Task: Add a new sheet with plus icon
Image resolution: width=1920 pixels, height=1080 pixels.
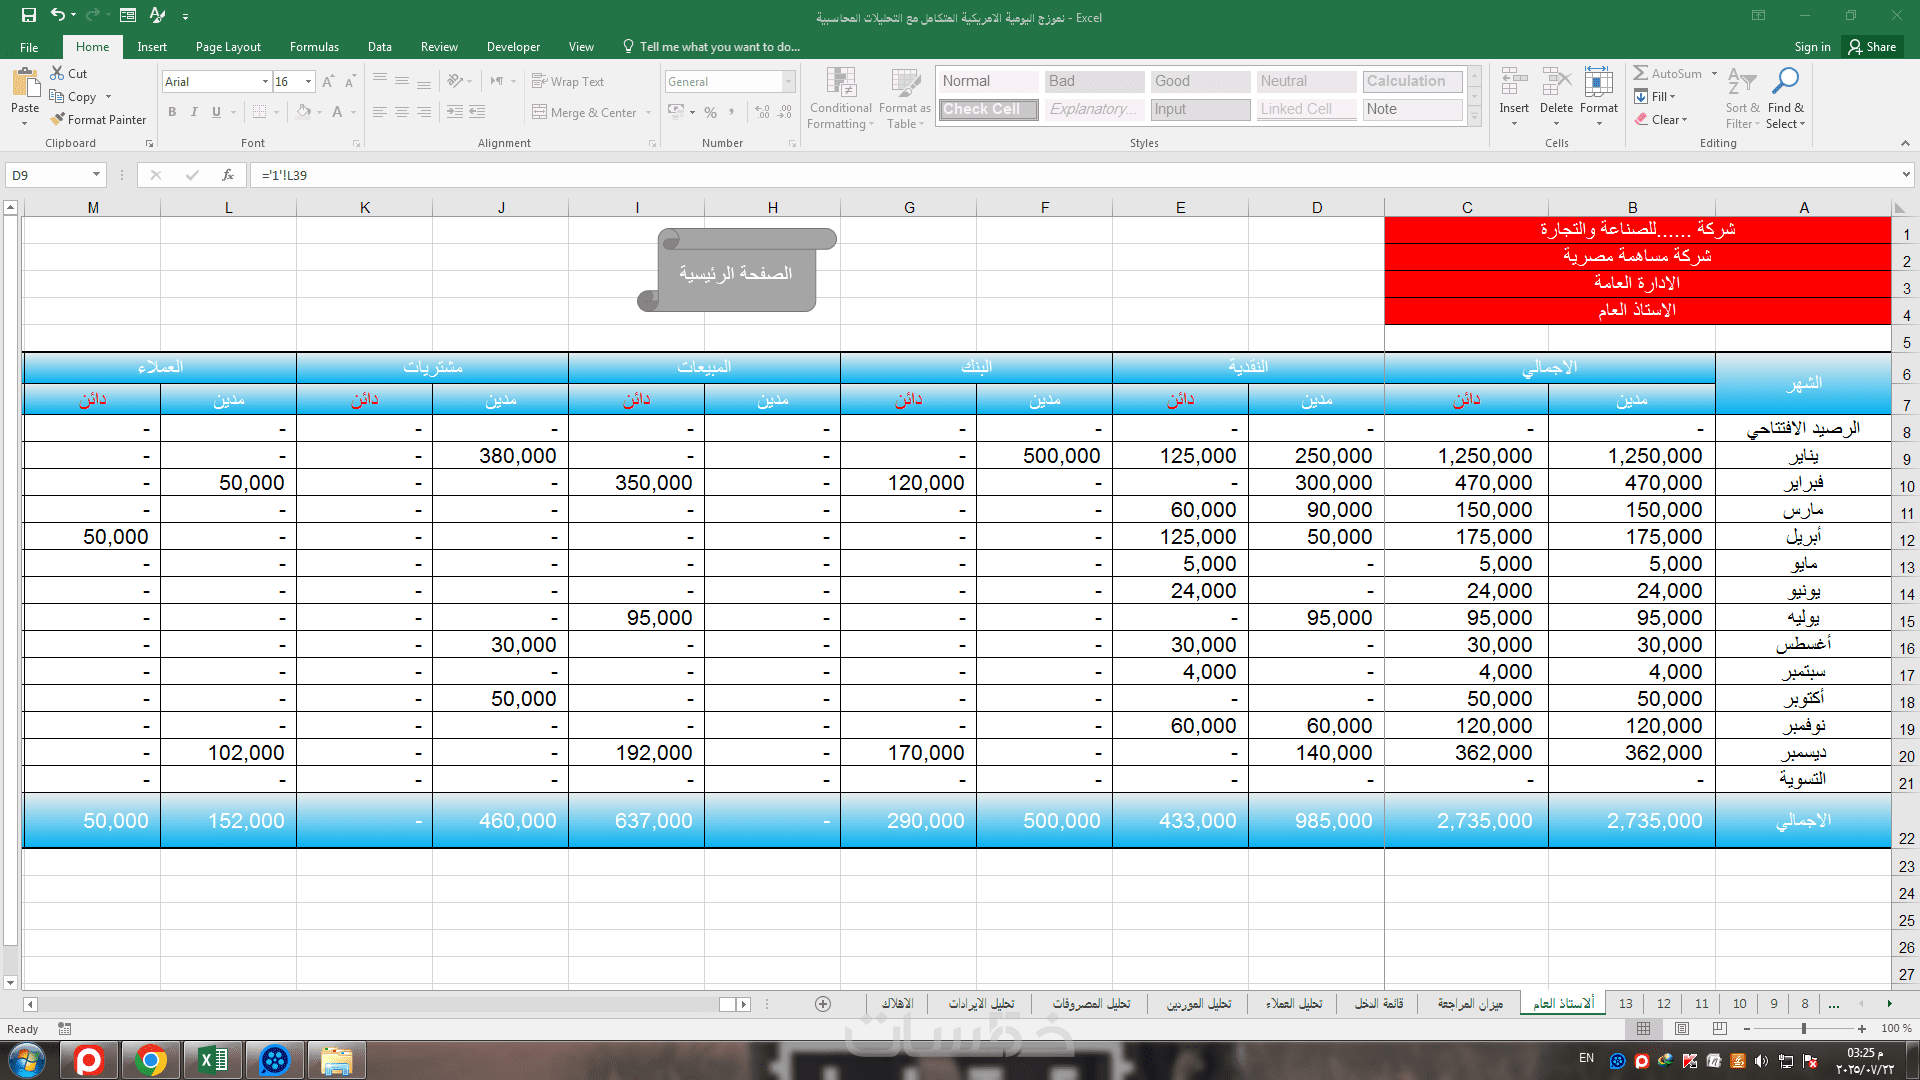Action: click(x=823, y=1004)
